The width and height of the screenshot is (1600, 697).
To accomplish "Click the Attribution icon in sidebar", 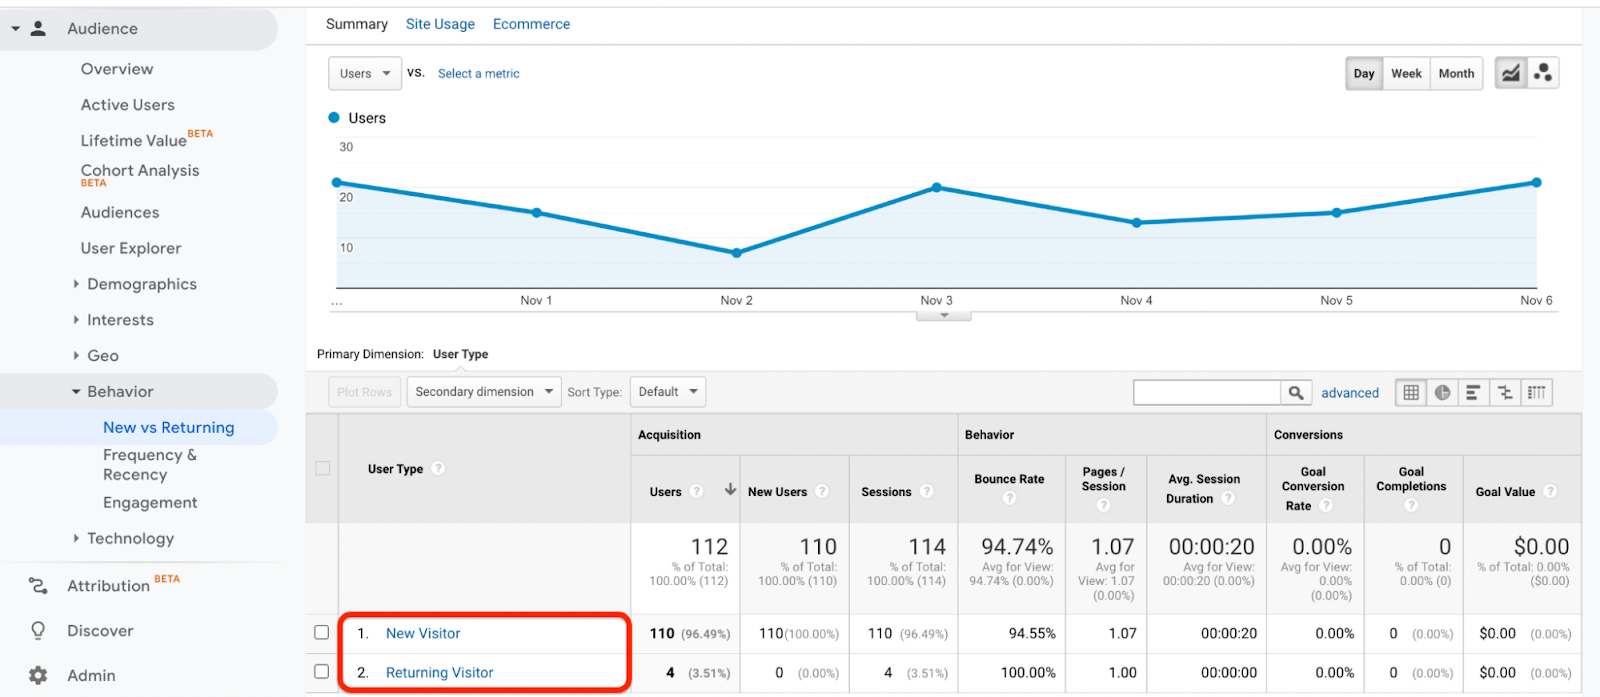I will coord(38,586).
